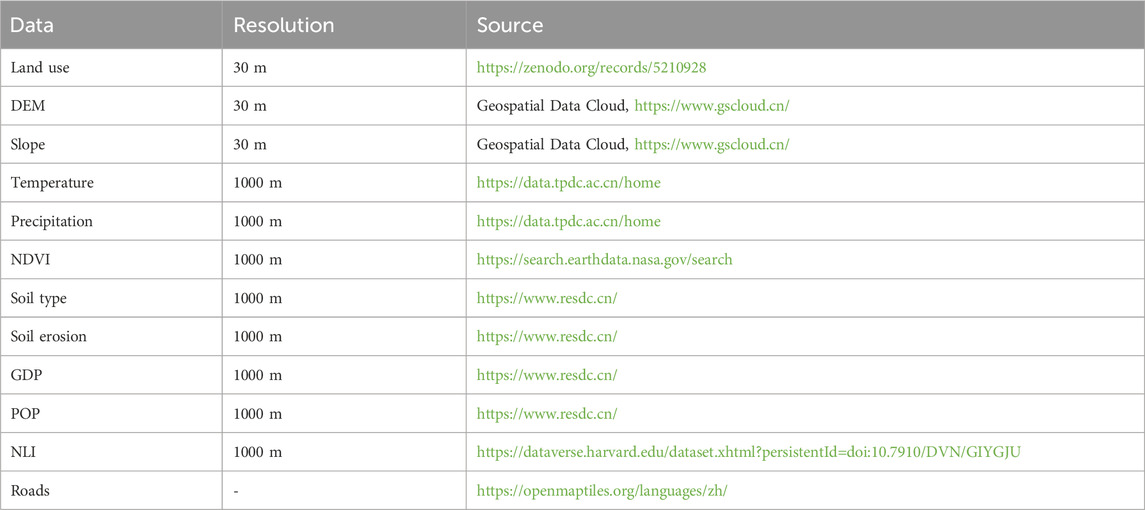Follow the tpdc link for Temperature
The height and width of the screenshot is (510, 1145).
click(569, 183)
